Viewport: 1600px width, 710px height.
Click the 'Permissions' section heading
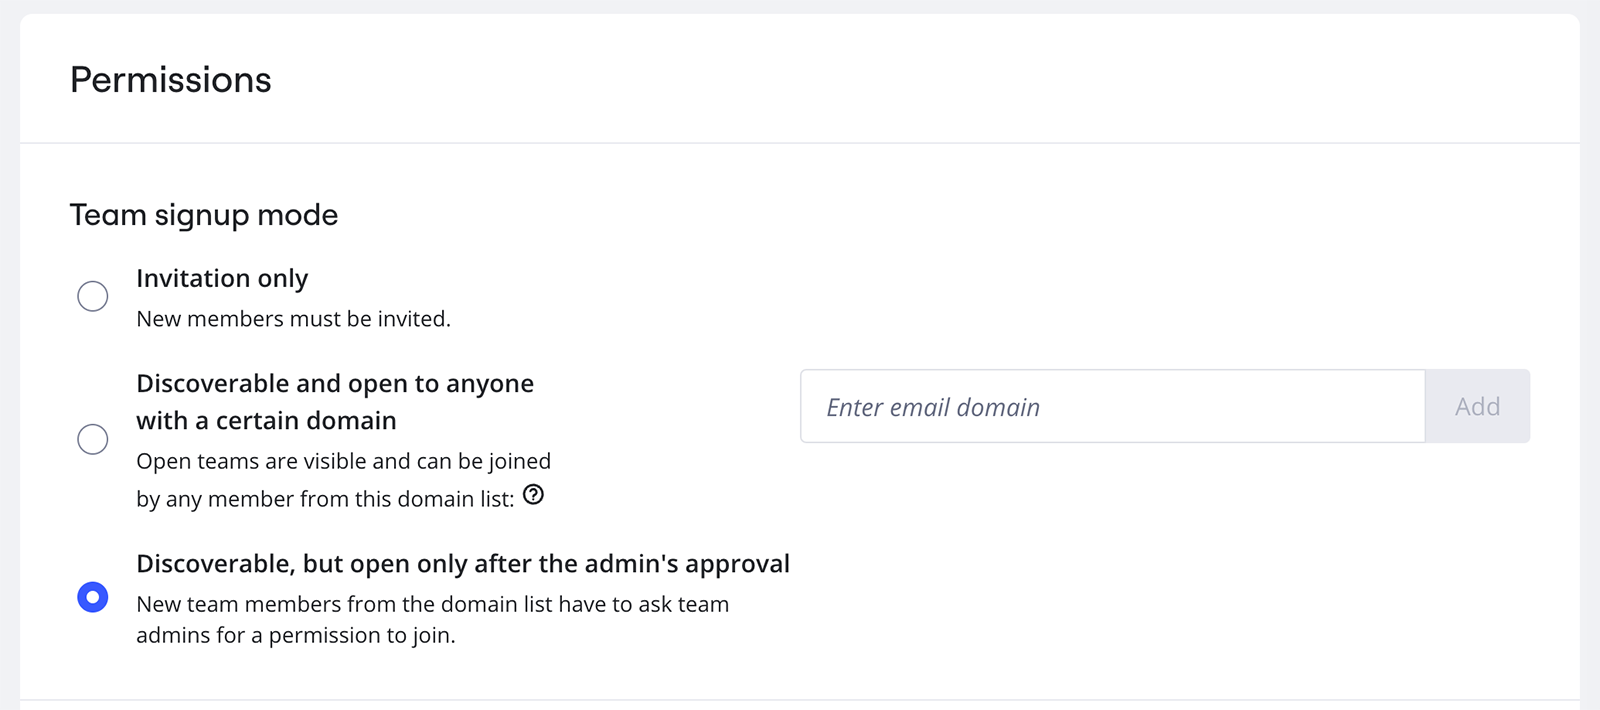170,80
